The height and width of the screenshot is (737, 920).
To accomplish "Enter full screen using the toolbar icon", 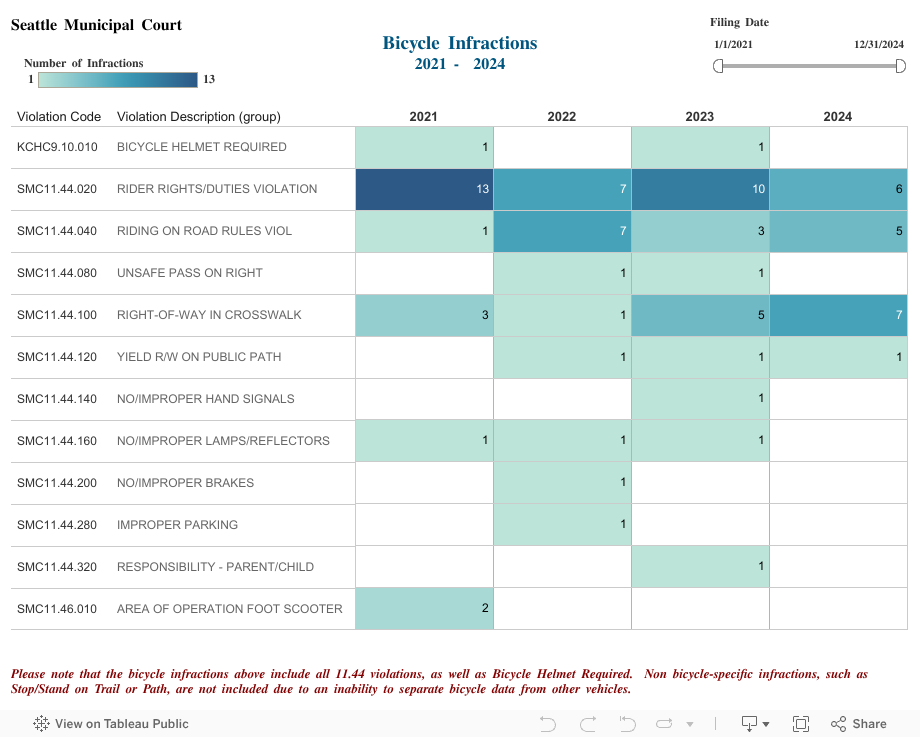I will point(800,722).
